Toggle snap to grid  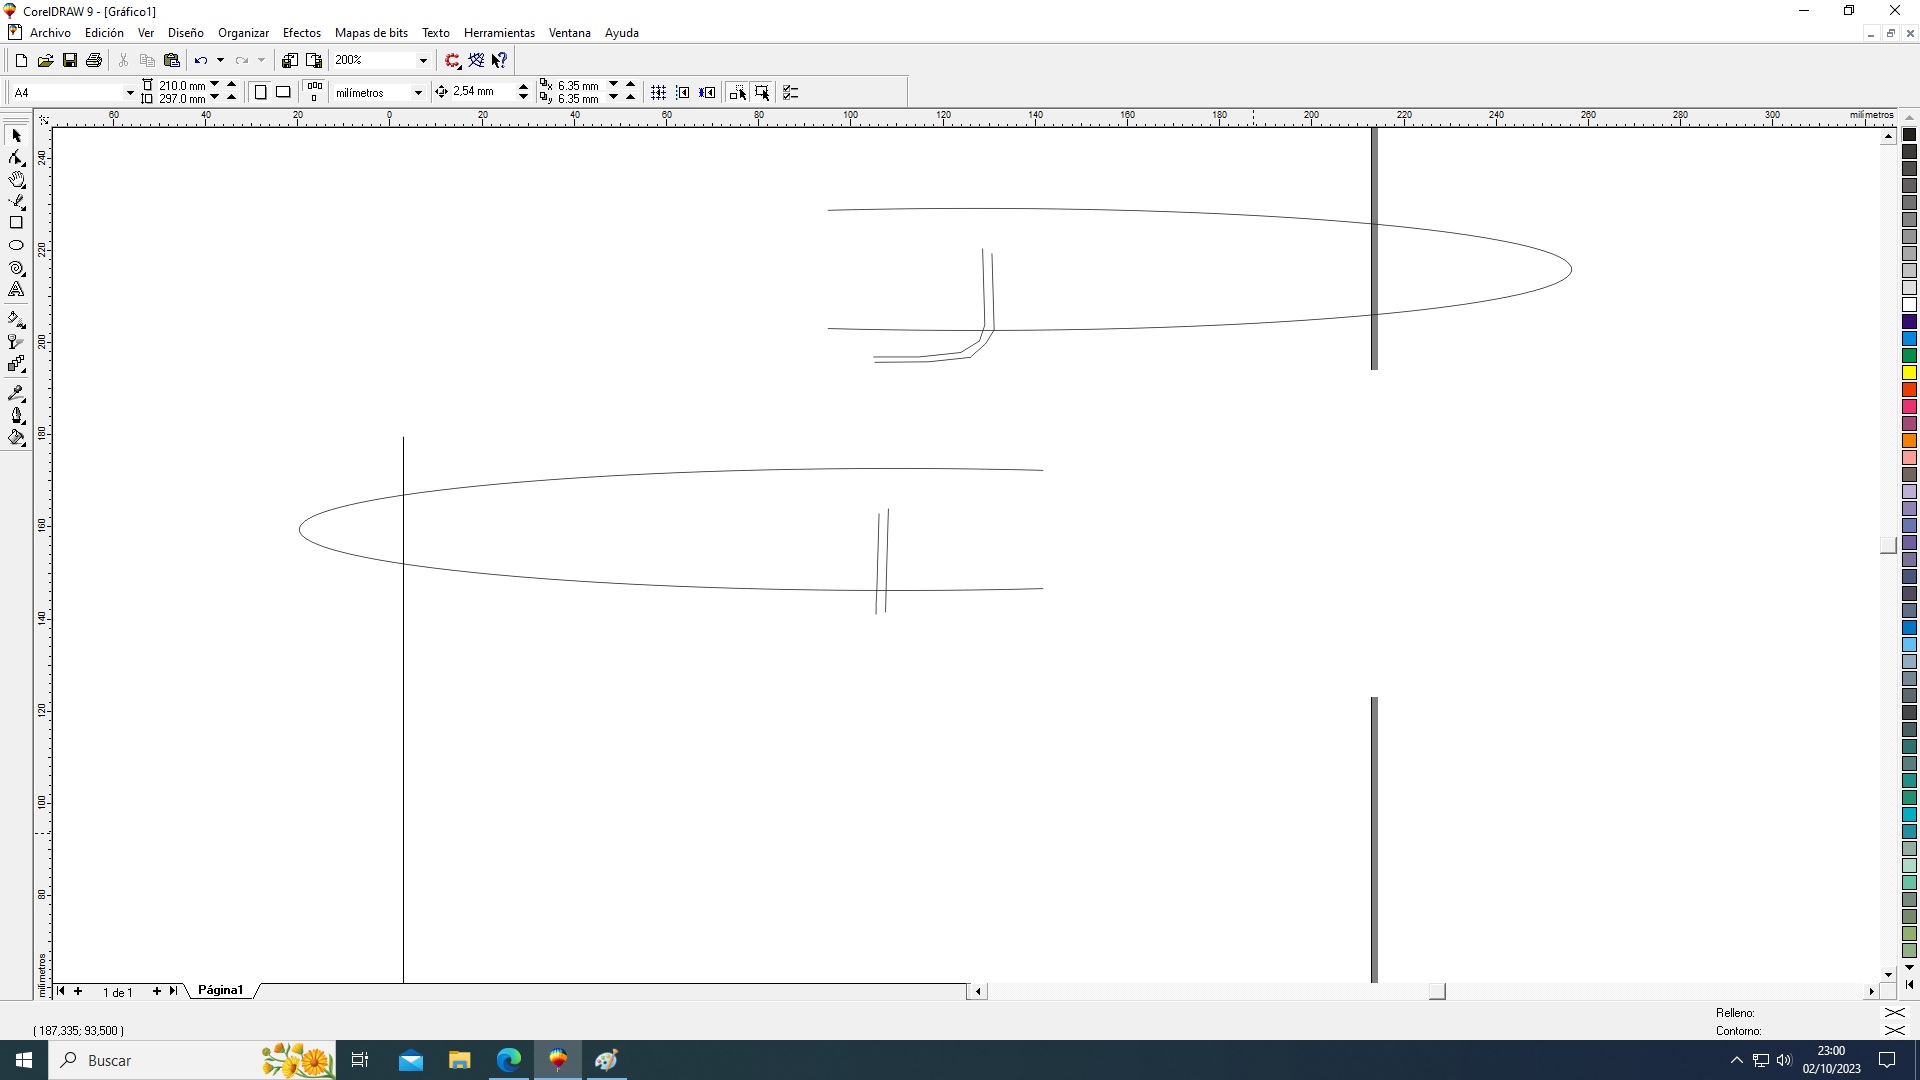pyautogui.click(x=658, y=92)
